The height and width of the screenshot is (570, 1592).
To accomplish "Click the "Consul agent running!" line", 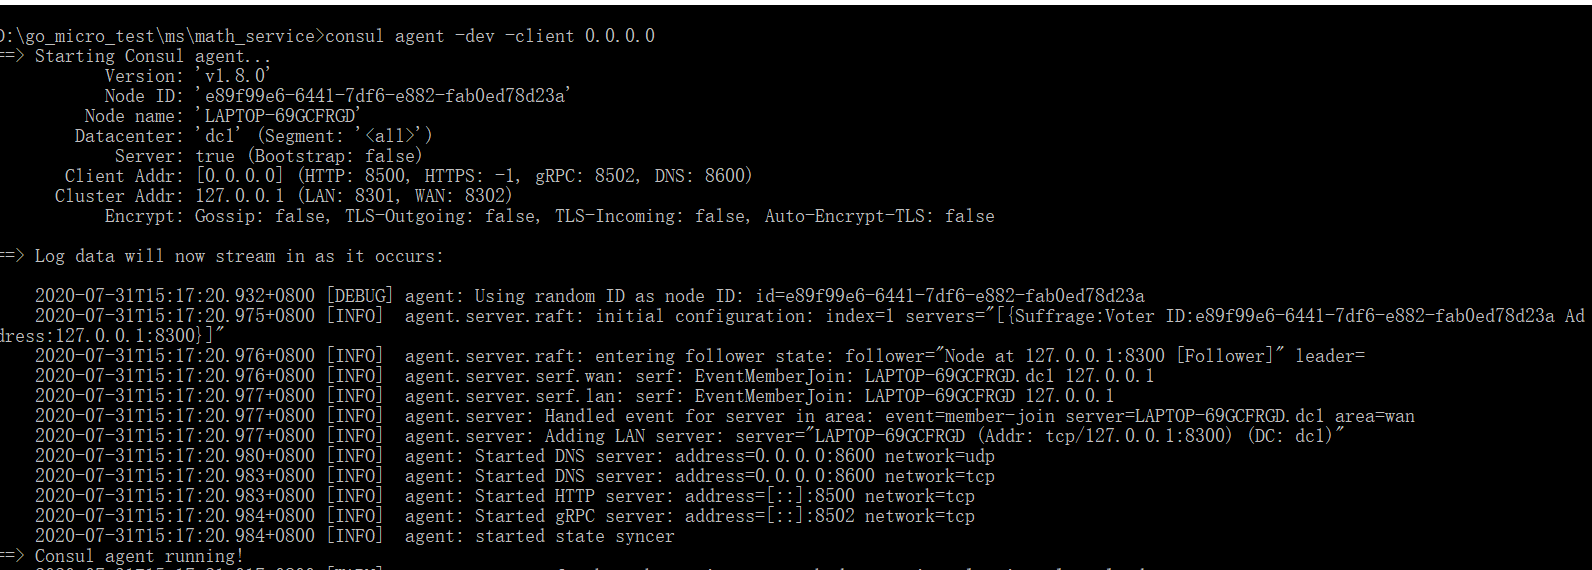I will coord(138,556).
